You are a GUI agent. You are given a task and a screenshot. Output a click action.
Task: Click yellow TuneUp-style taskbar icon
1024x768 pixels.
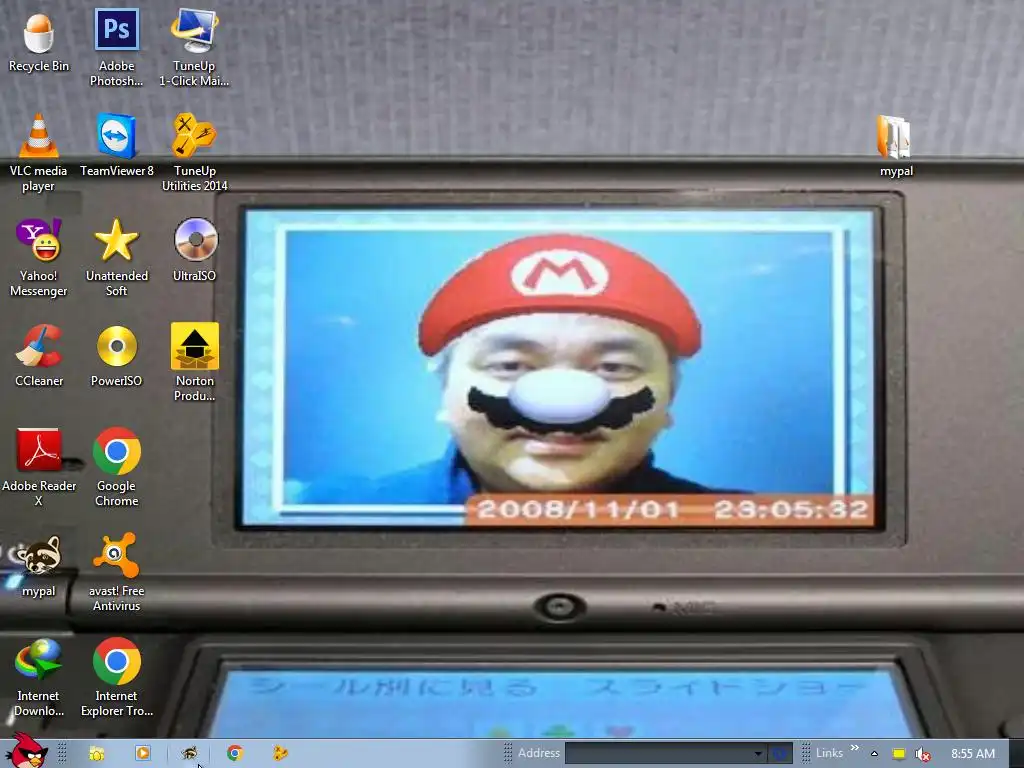[280, 754]
